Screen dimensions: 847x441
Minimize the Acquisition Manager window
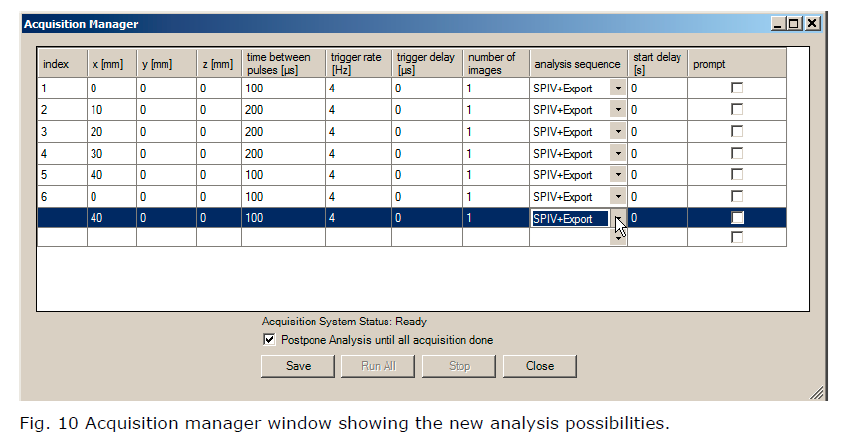(x=779, y=24)
